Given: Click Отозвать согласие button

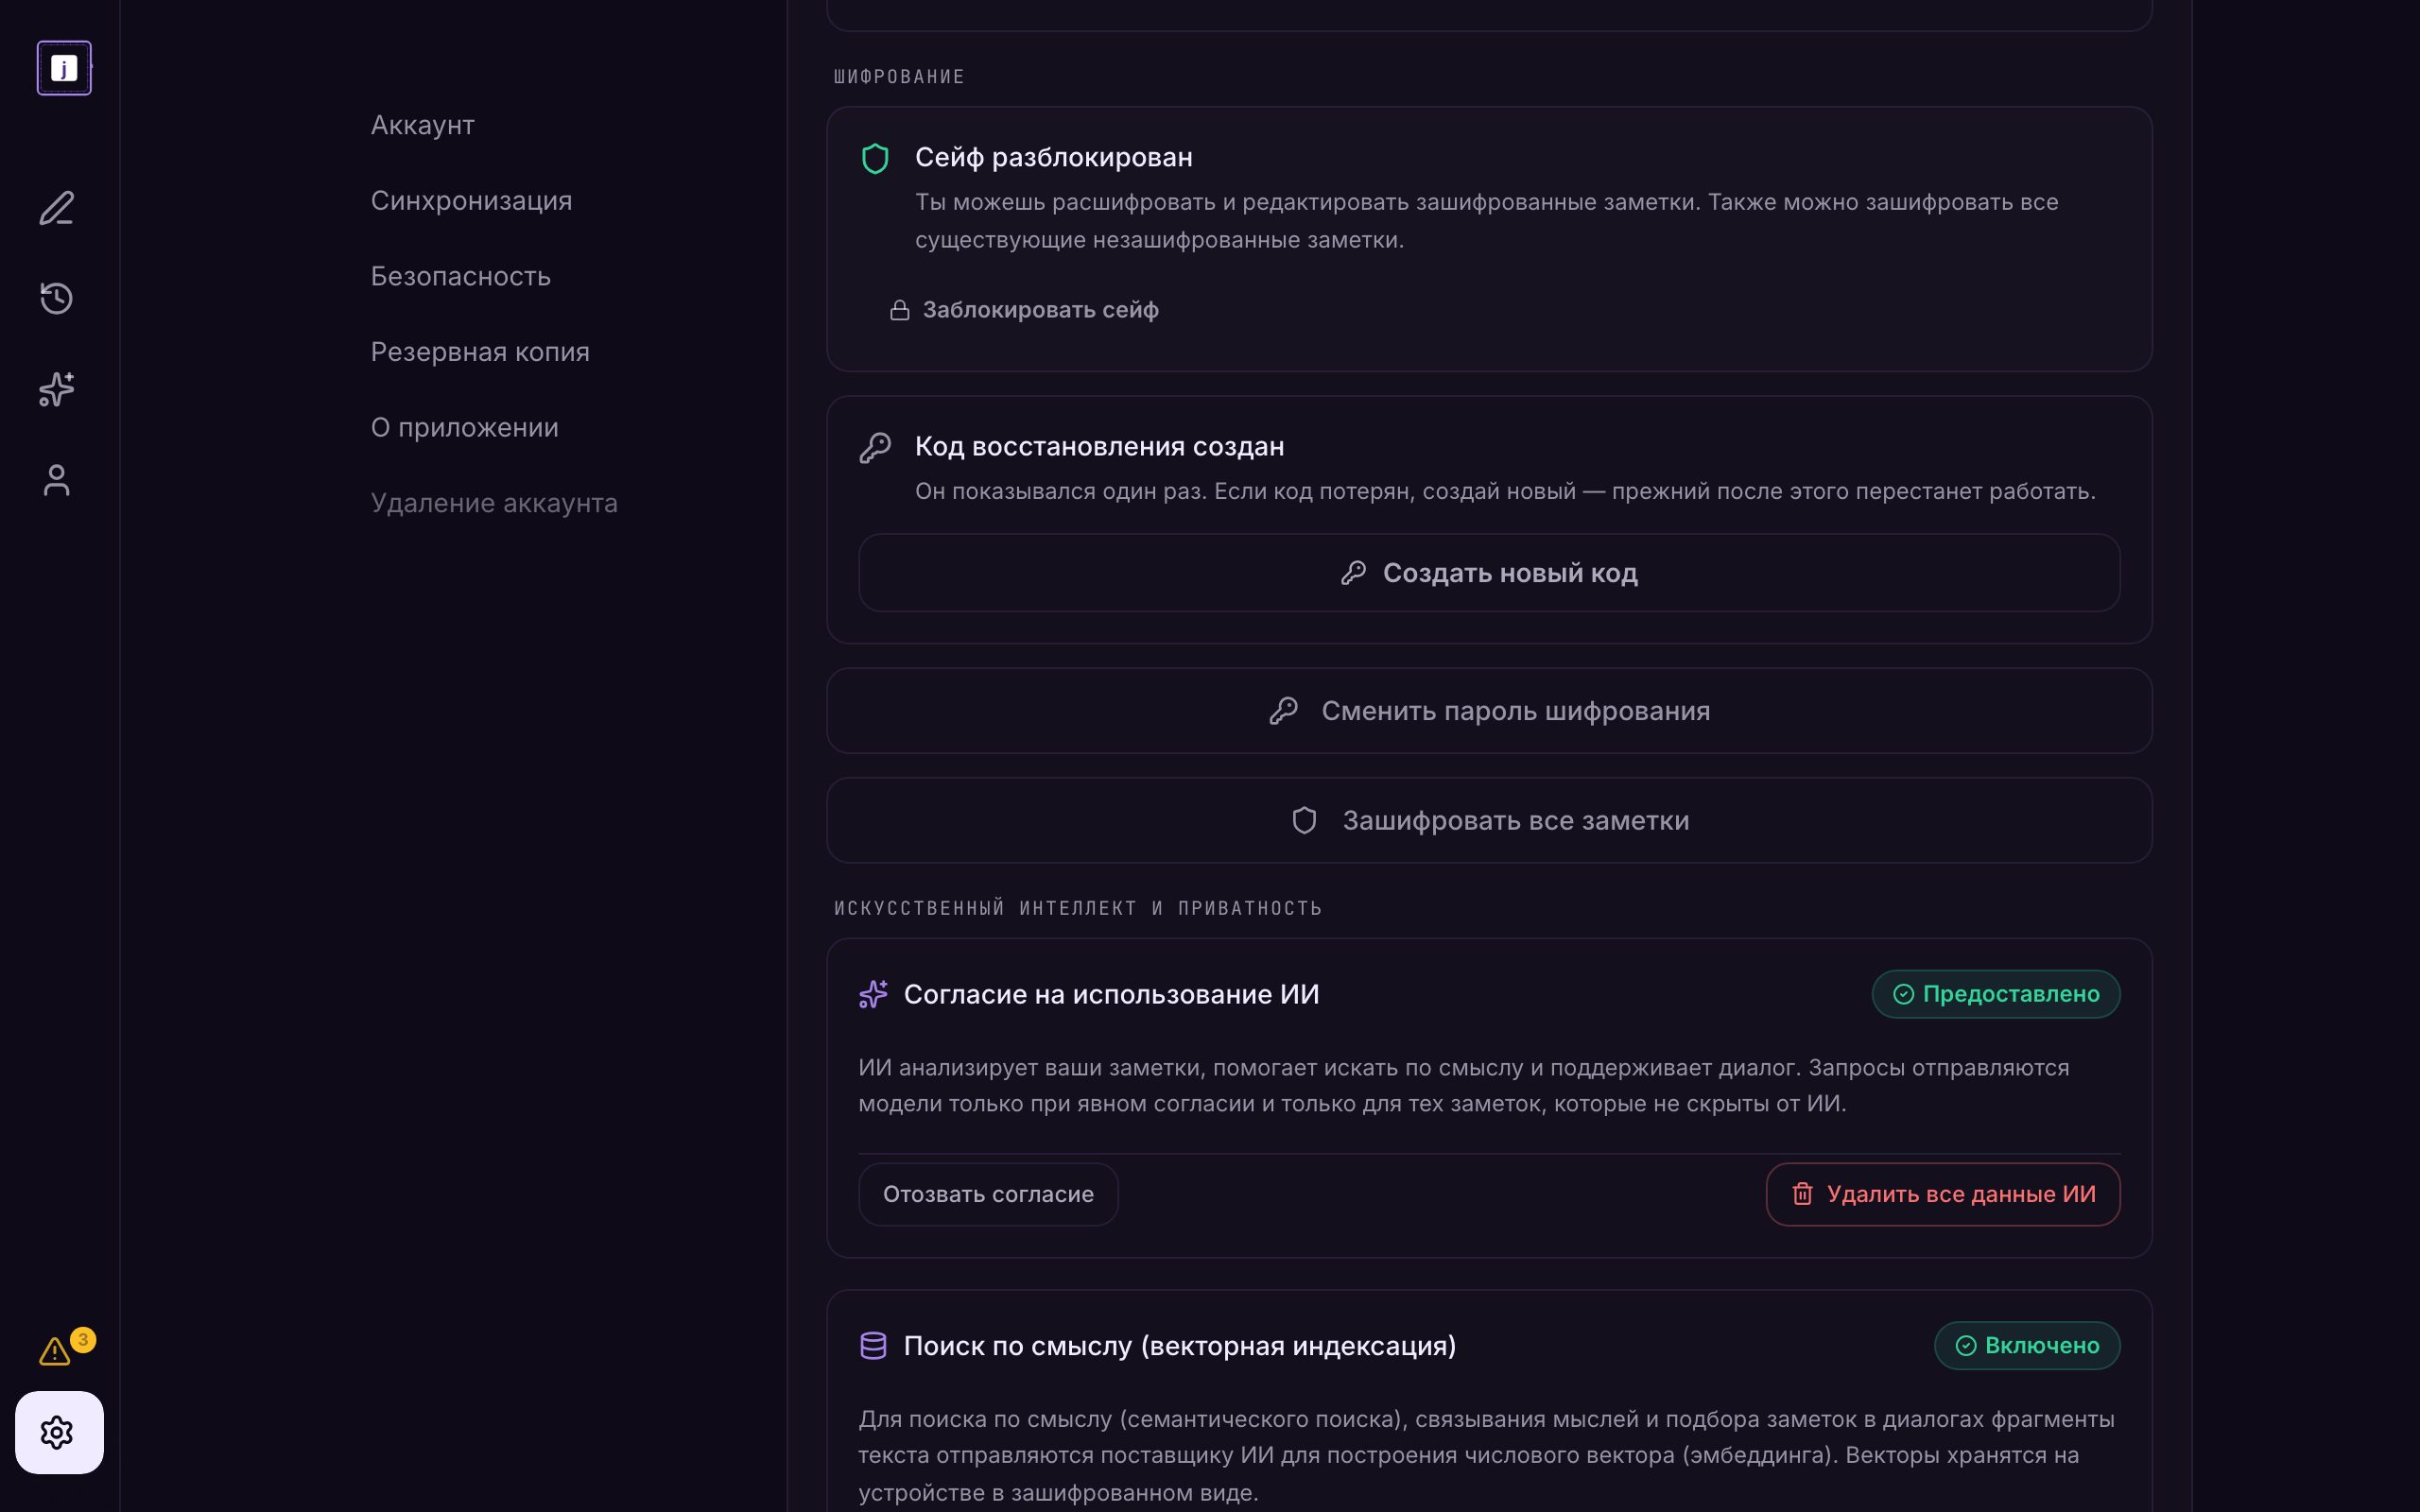Looking at the screenshot, I should [x=988, y=1194].
